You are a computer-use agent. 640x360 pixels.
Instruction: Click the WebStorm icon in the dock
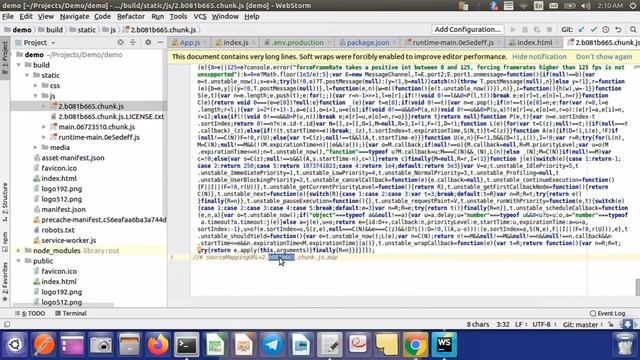pos(444,345)
